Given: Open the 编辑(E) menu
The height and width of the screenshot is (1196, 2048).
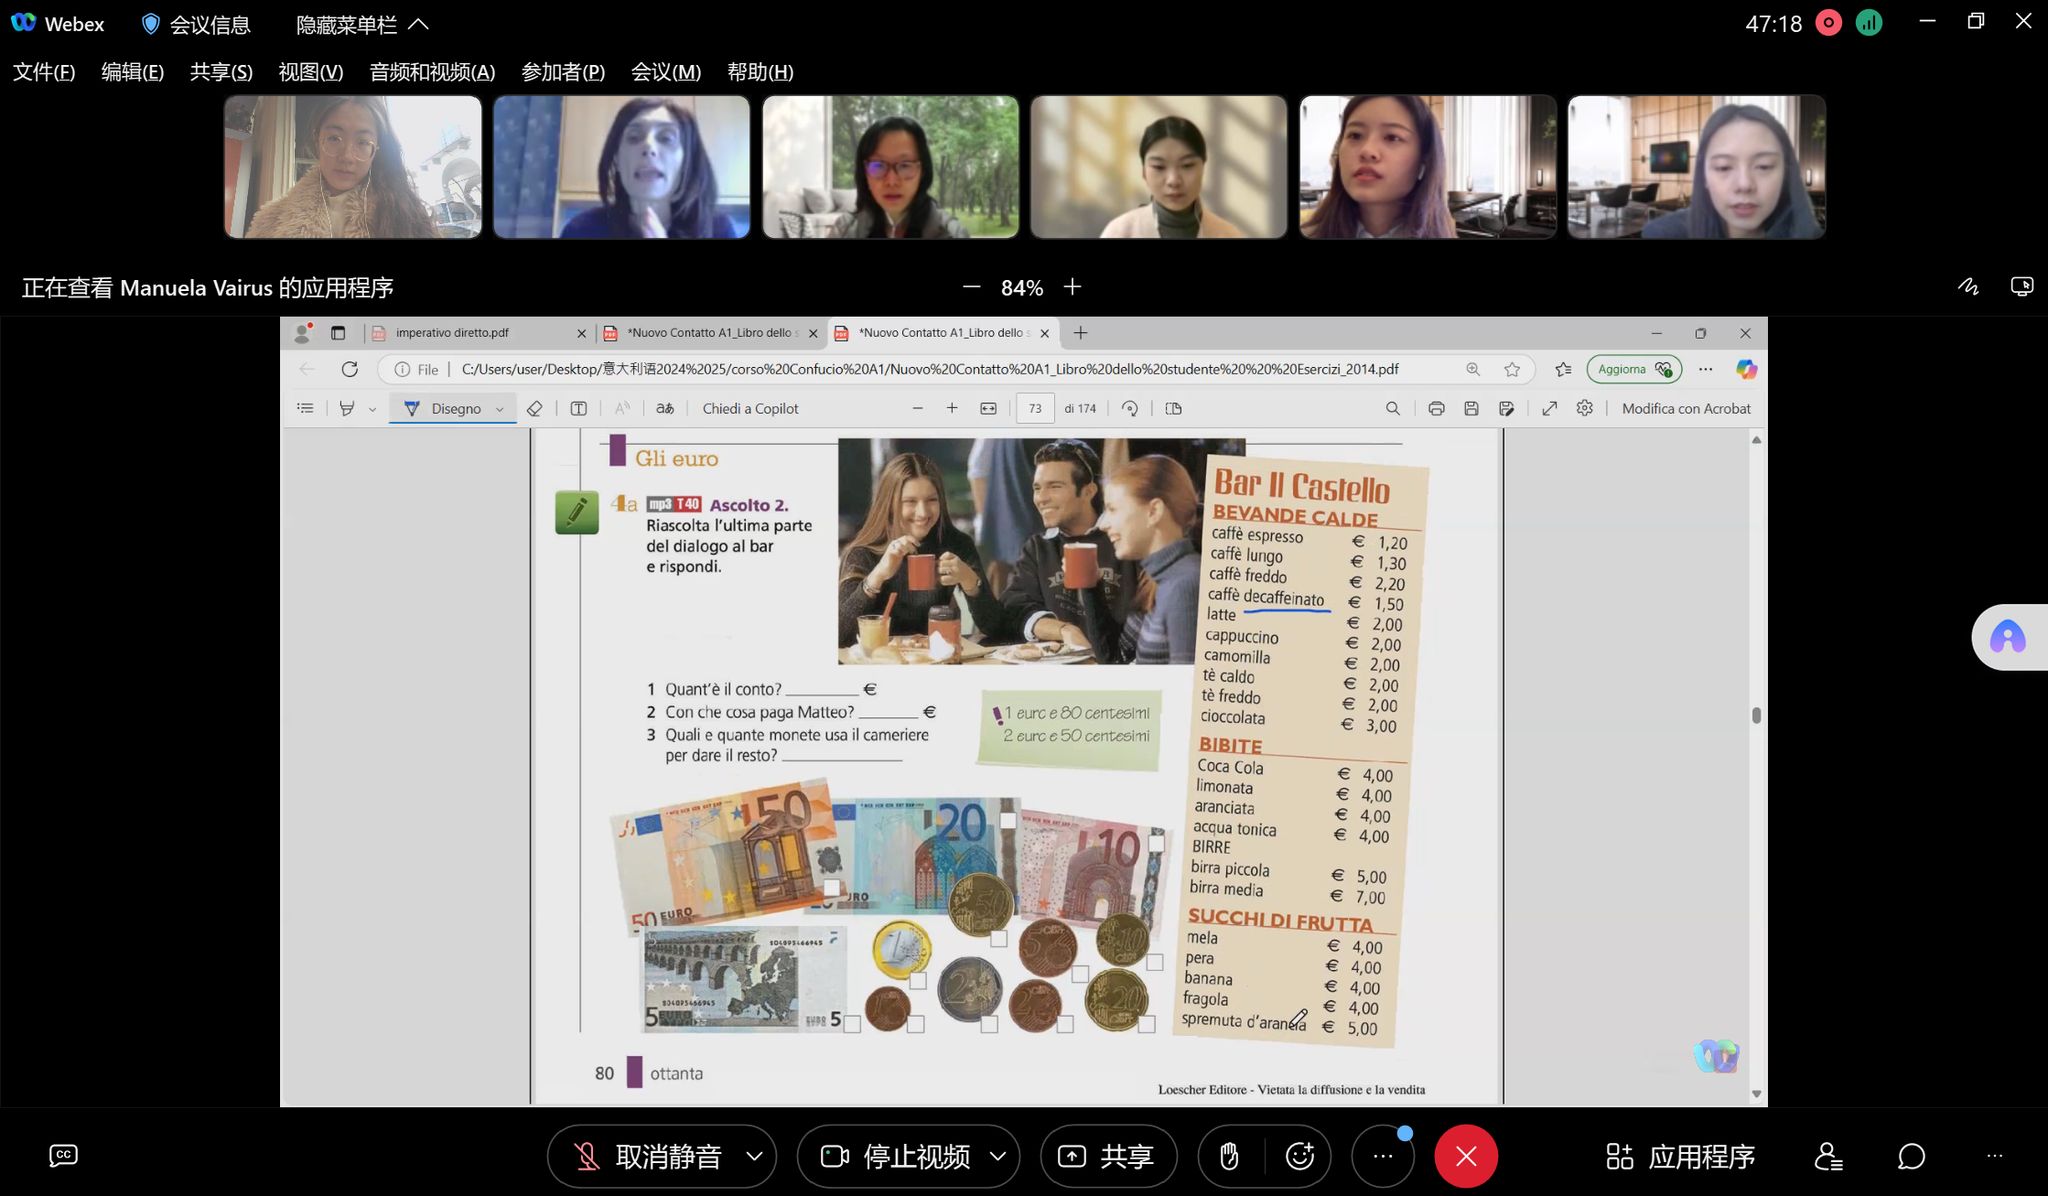Looking at the screenshot, I should pos(132,72).
